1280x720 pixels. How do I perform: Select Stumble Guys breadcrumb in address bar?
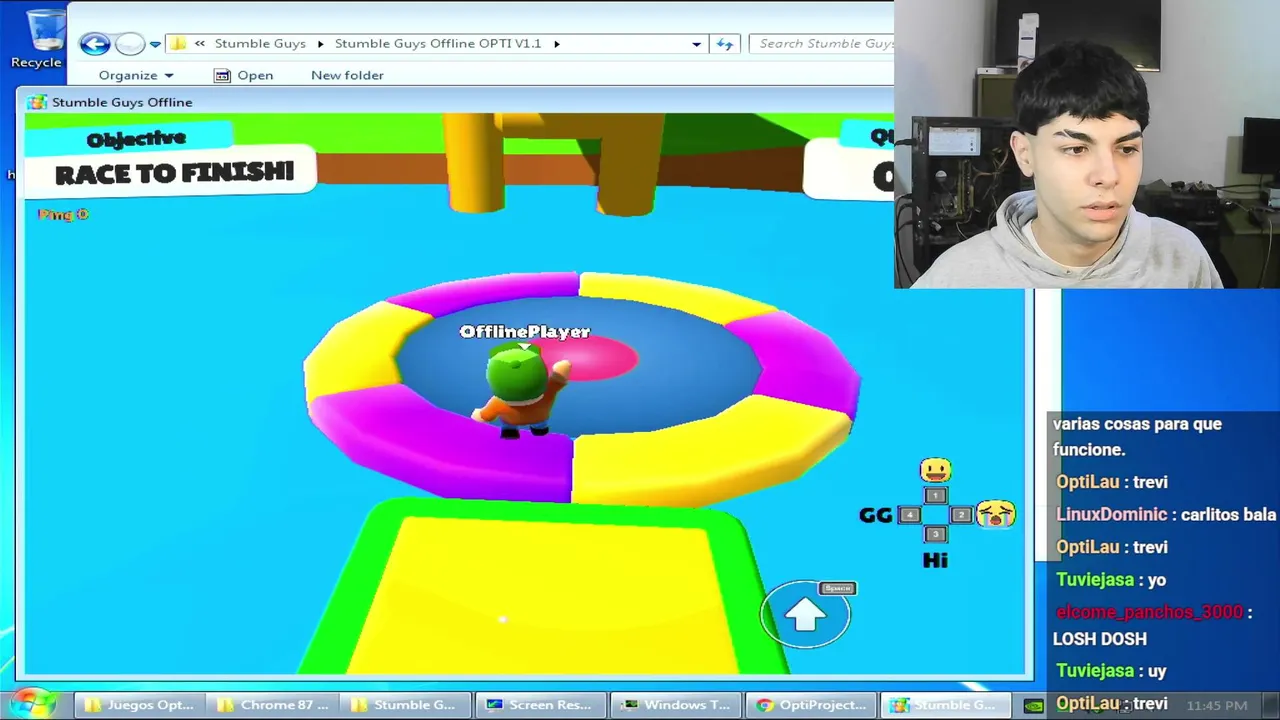click(260, 43)
